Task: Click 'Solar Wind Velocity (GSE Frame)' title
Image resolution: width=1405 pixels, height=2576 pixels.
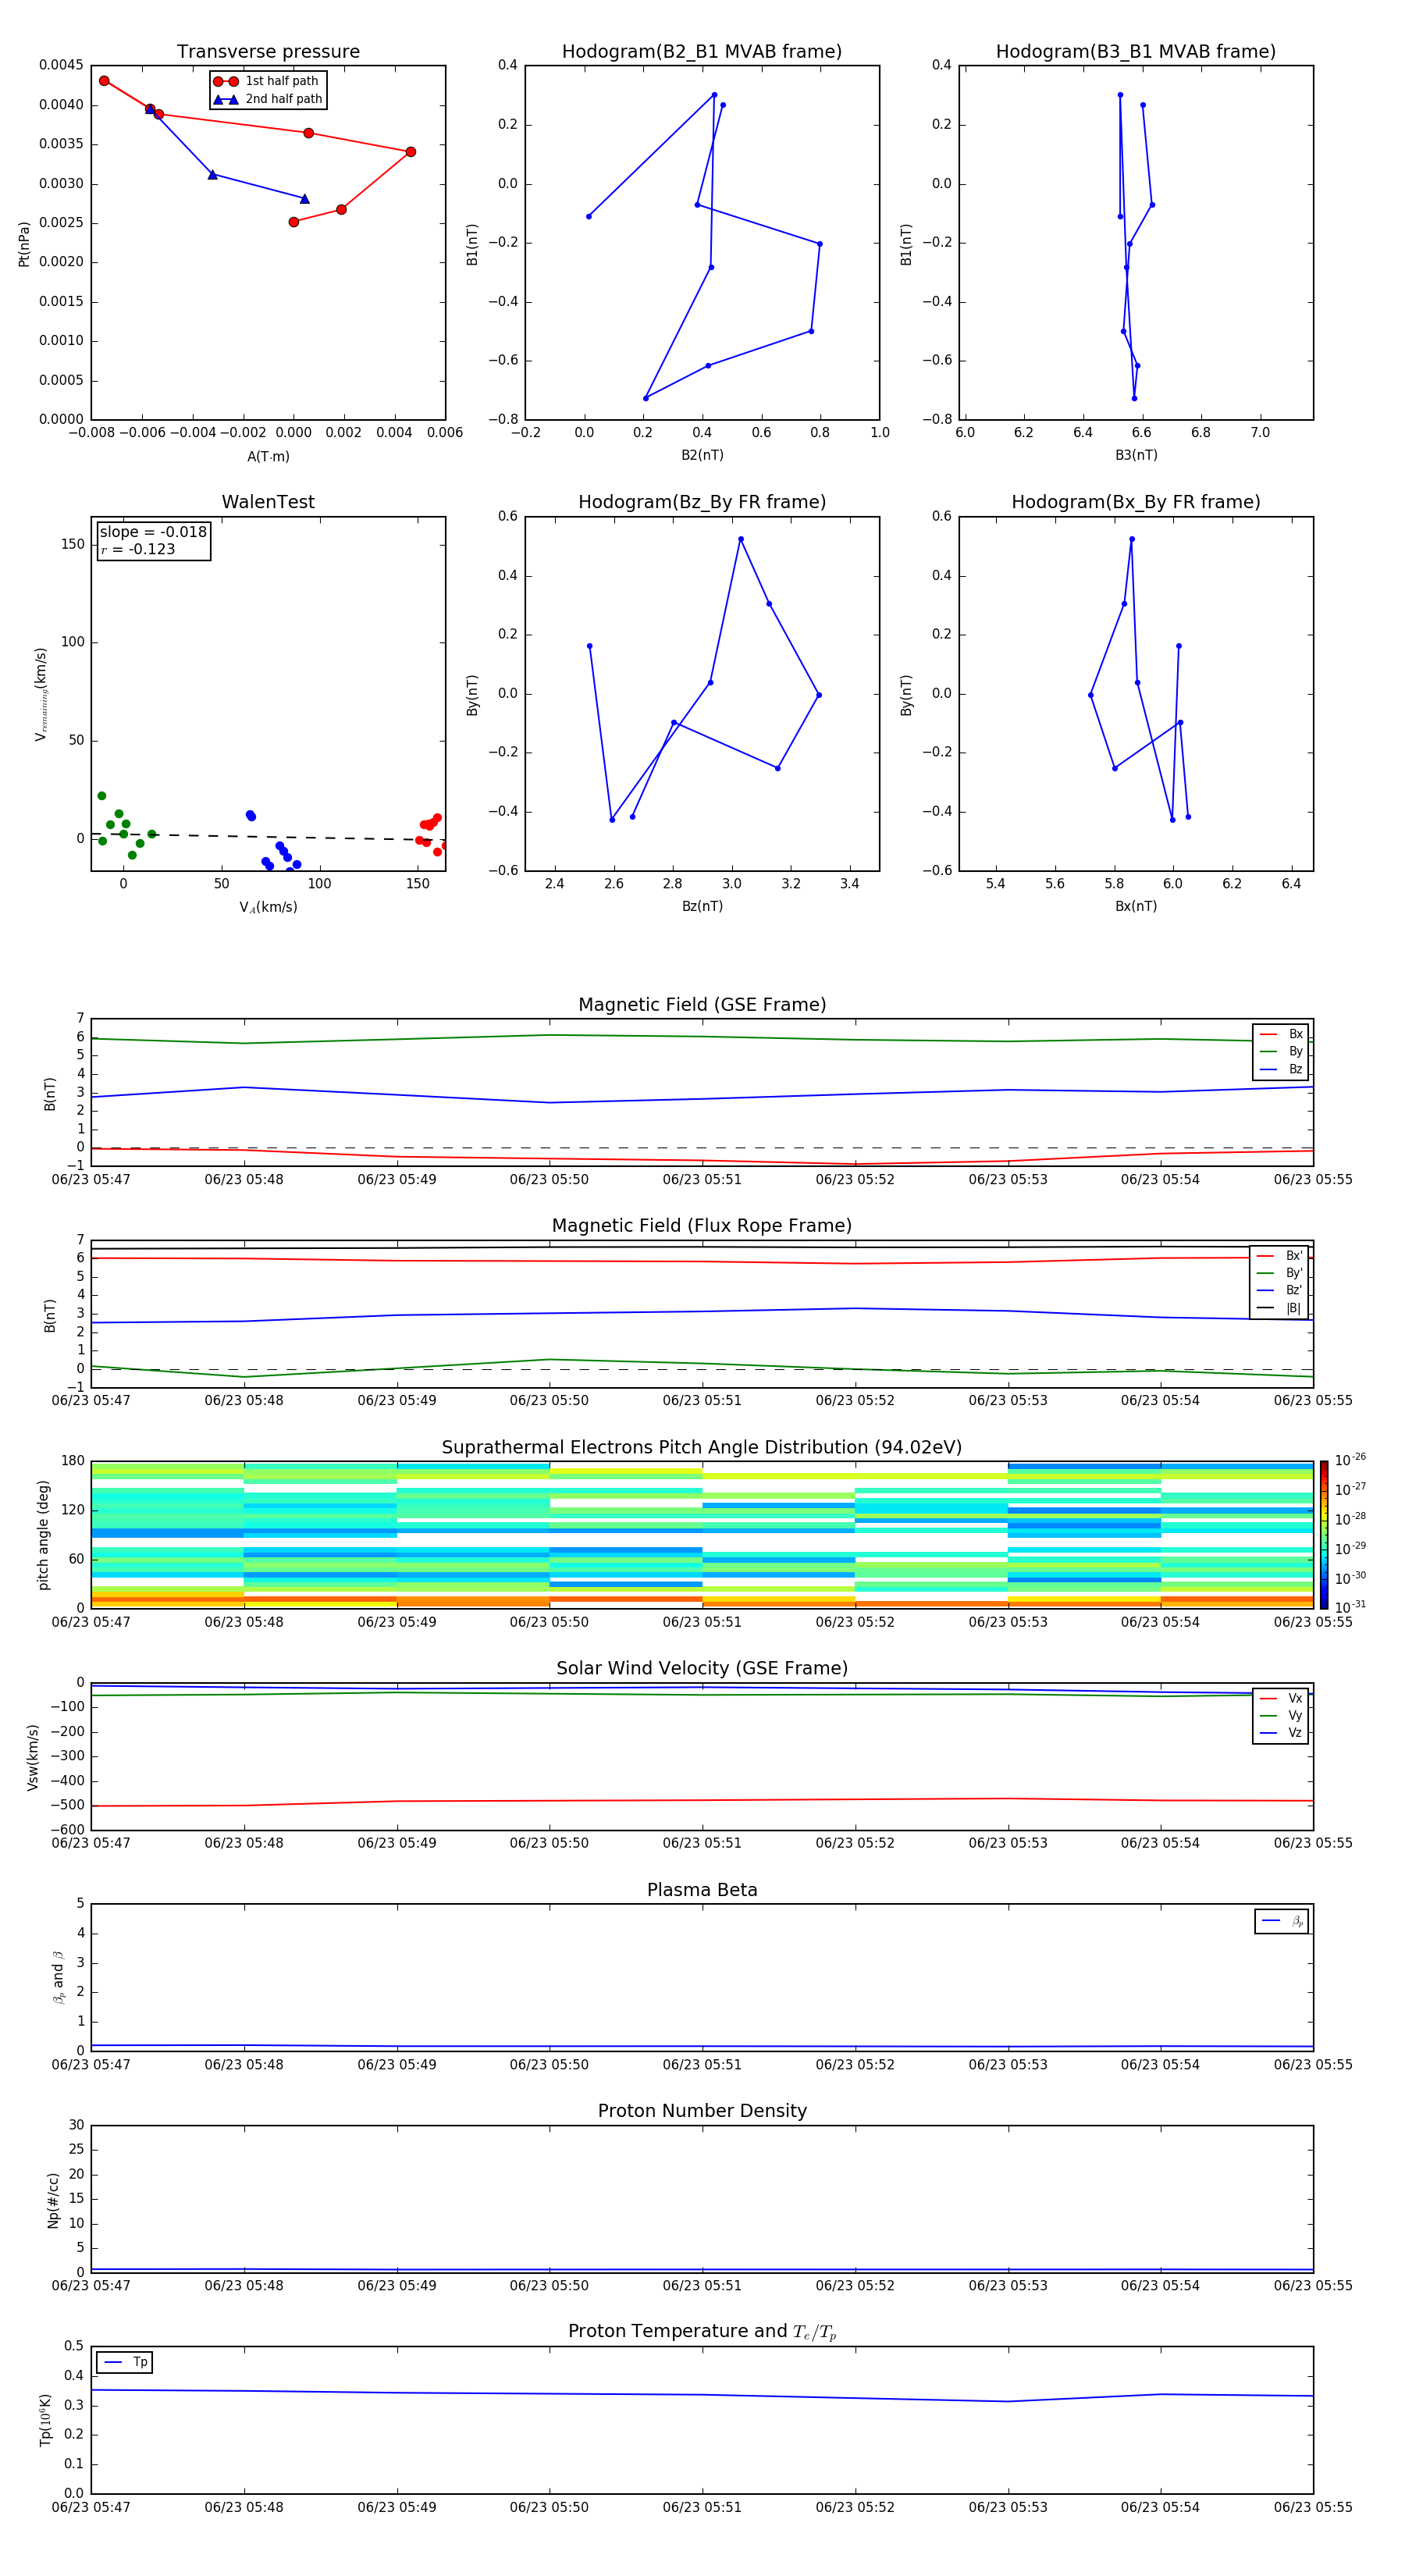Action: tap(702, 1668)
